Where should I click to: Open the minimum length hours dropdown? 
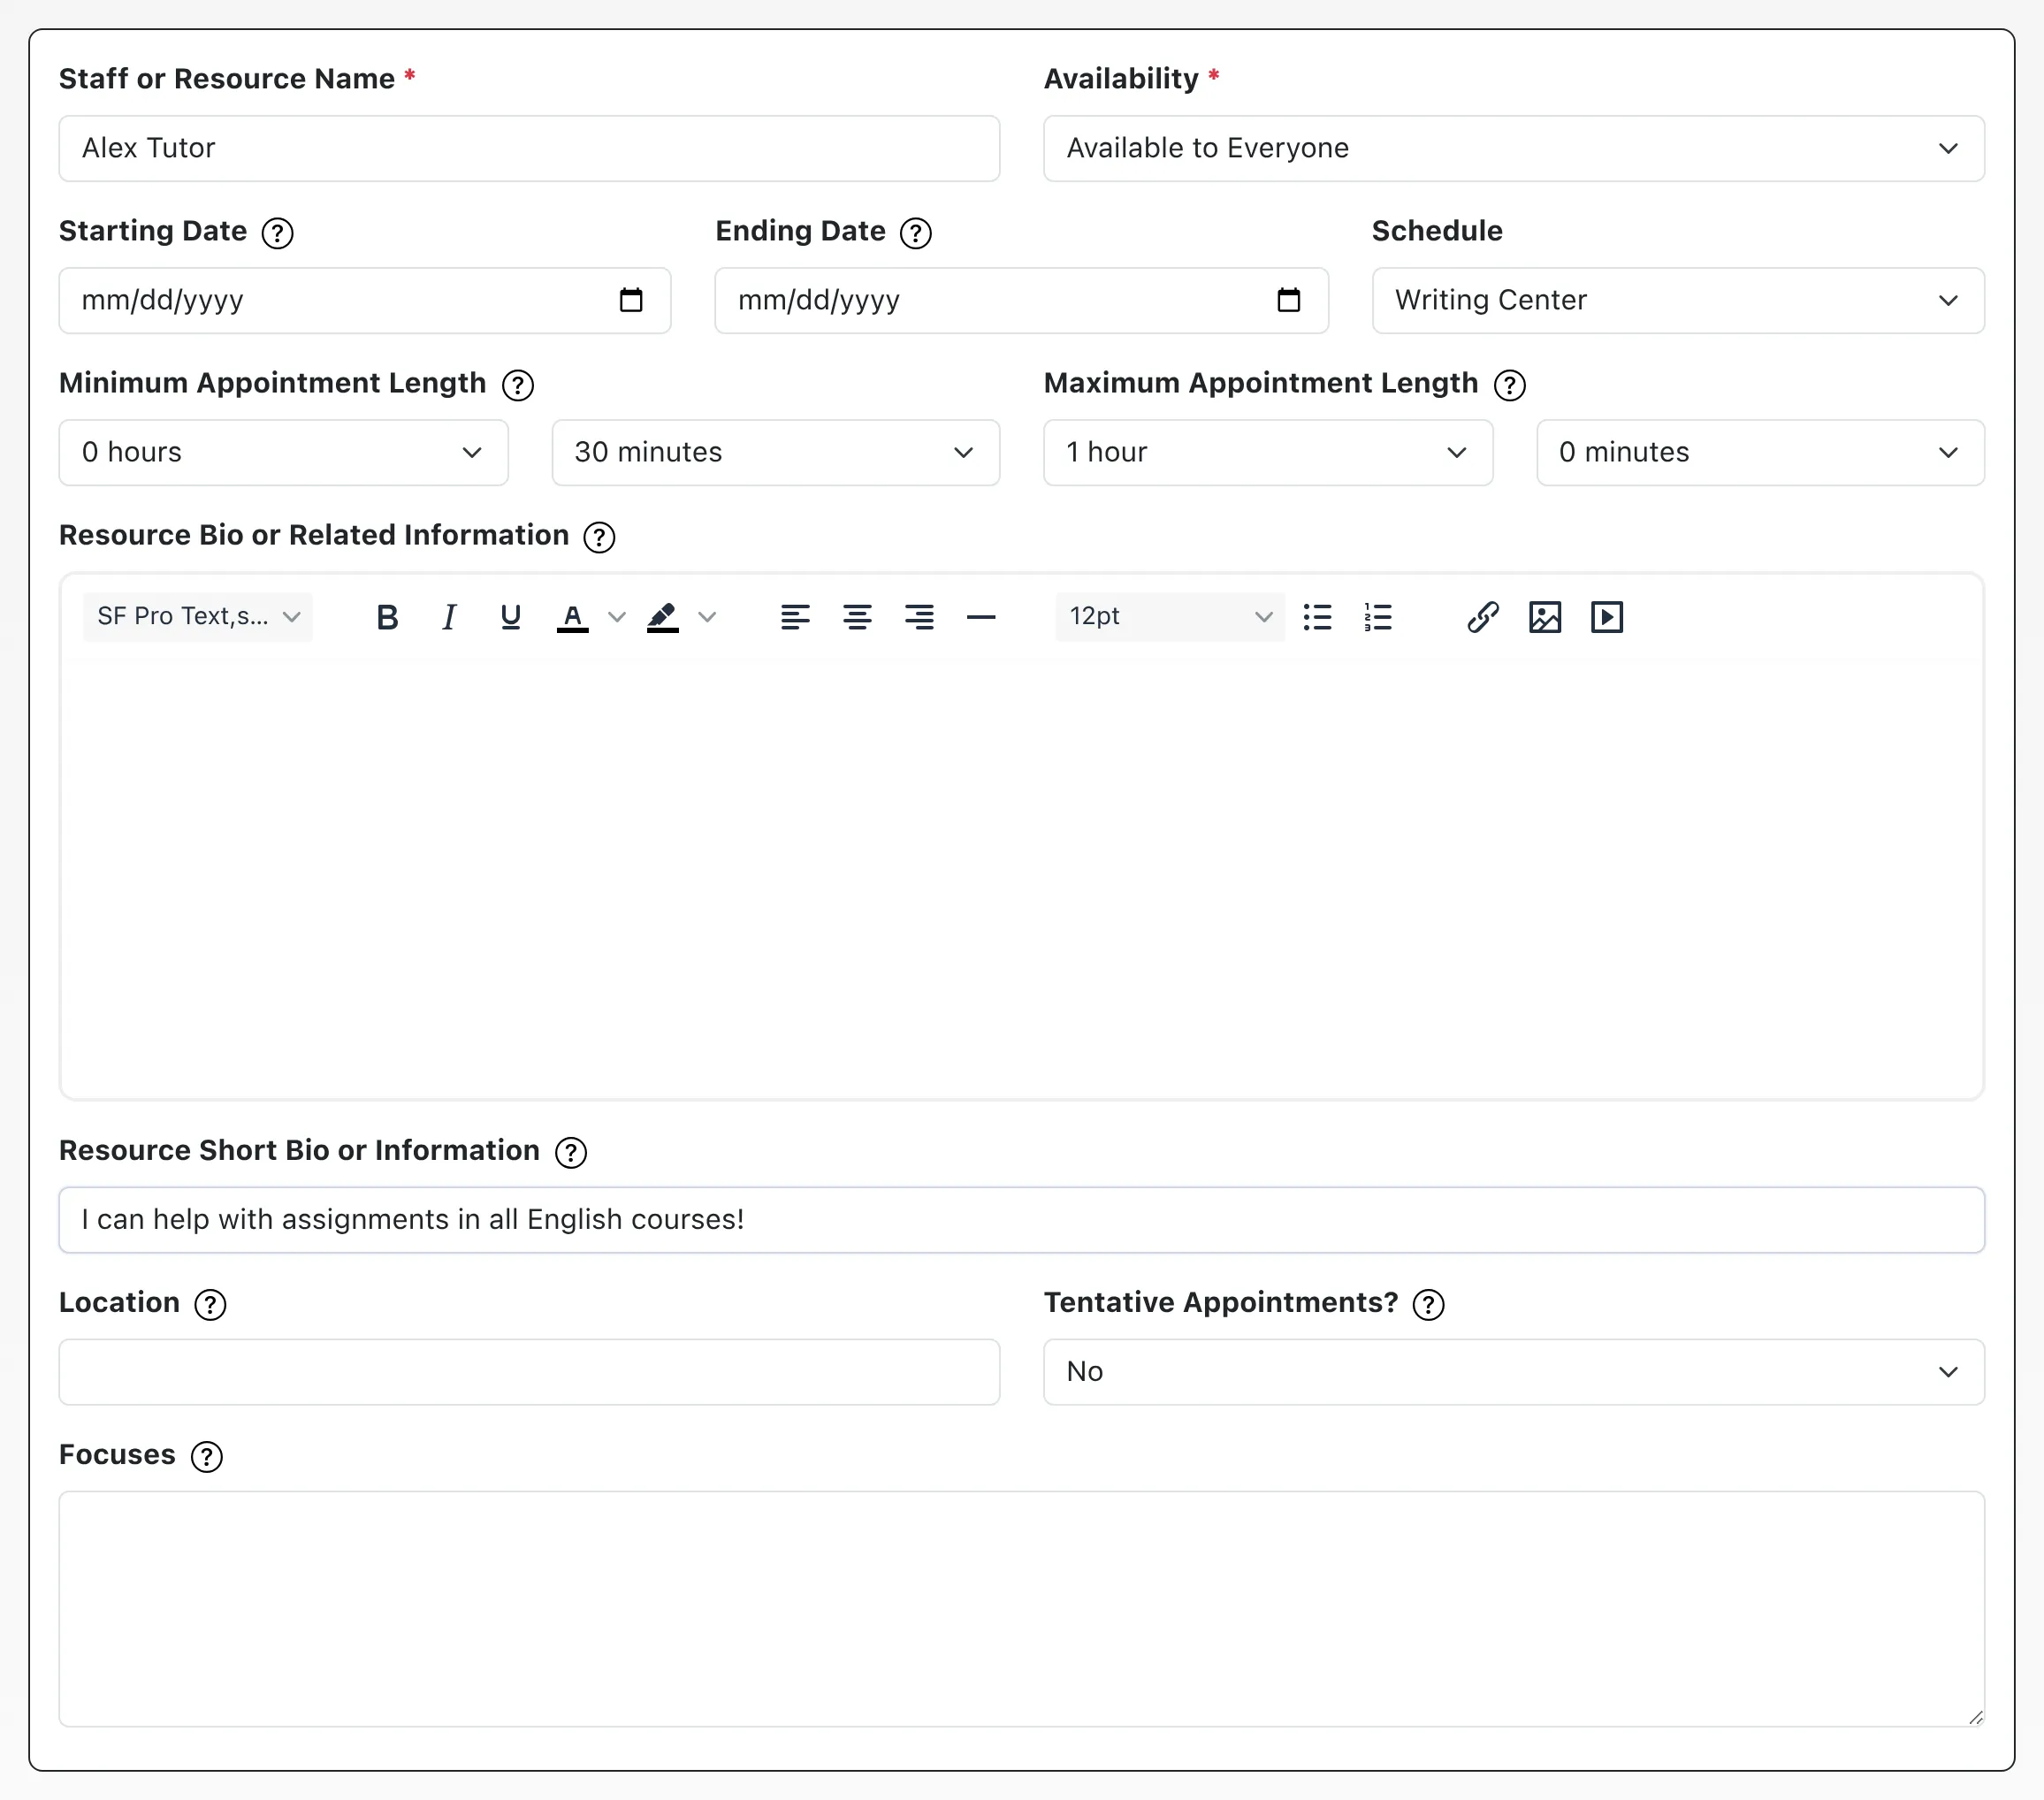coord(284,452)
